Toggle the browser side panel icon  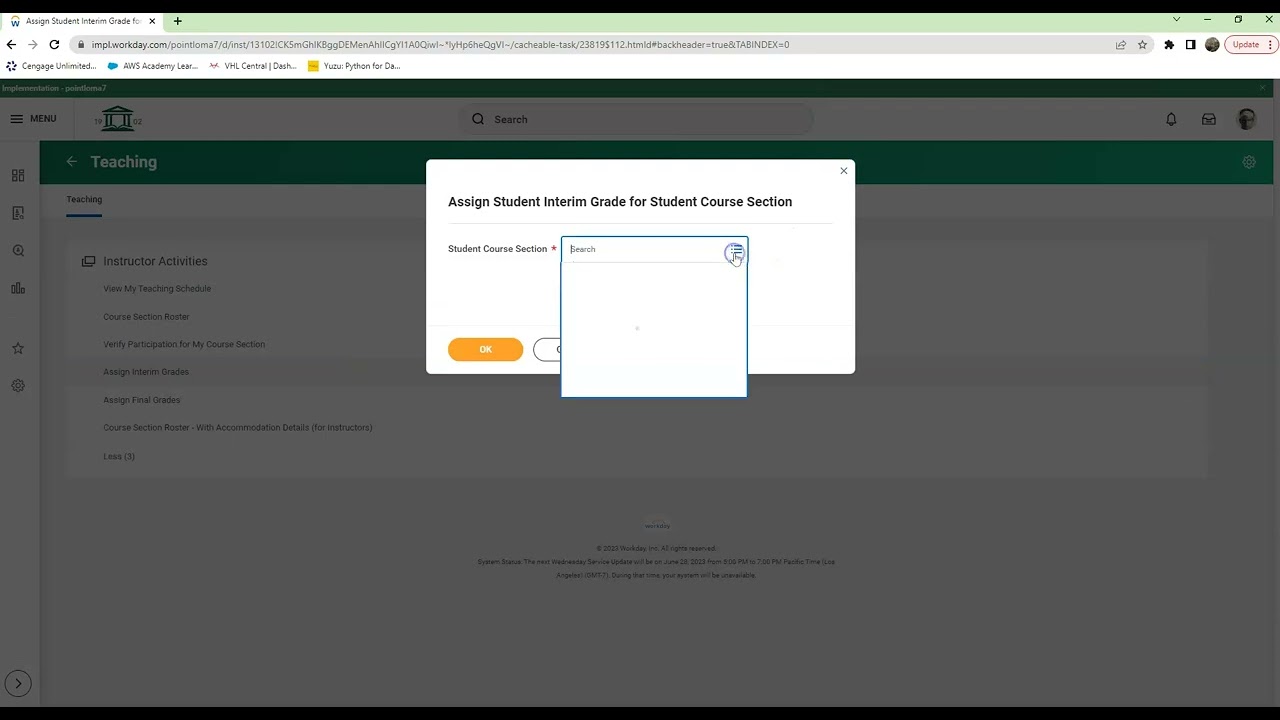point(1190,45)
